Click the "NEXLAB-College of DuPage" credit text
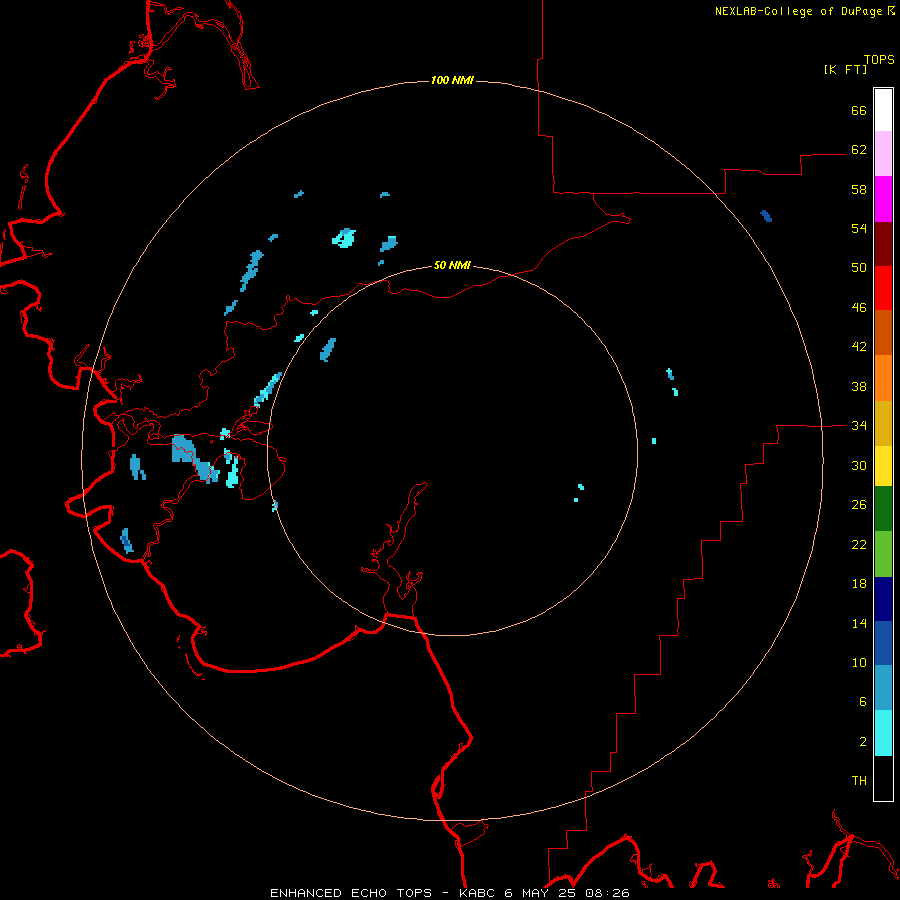 point(798,11)
